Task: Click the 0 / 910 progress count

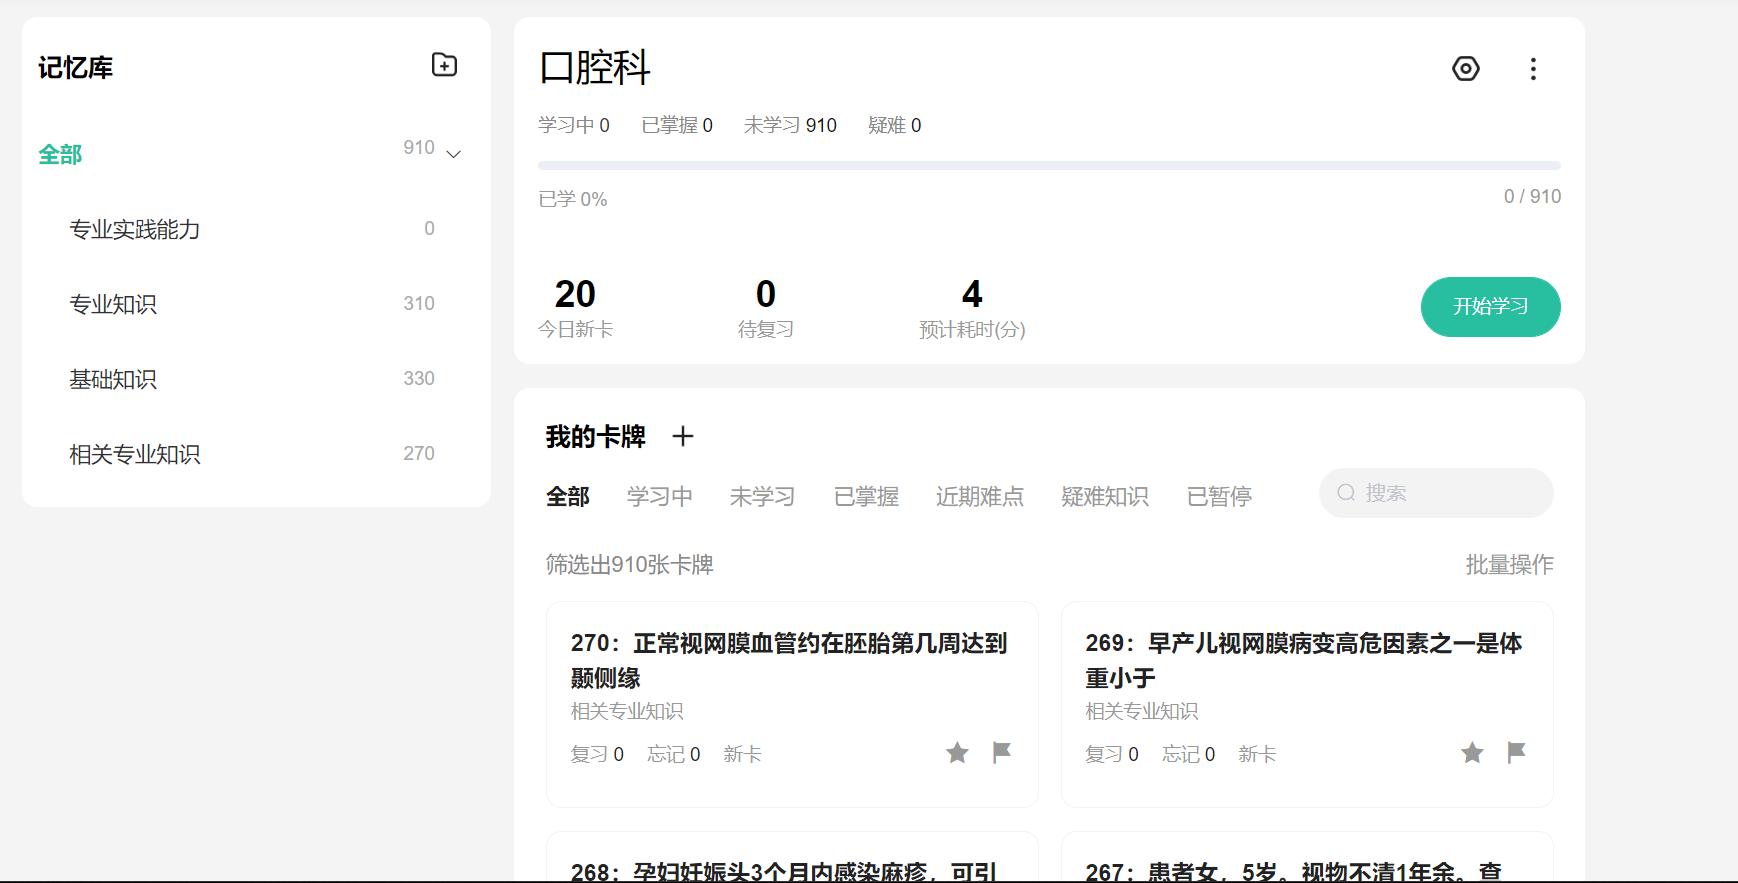Action: (1532, 197)
